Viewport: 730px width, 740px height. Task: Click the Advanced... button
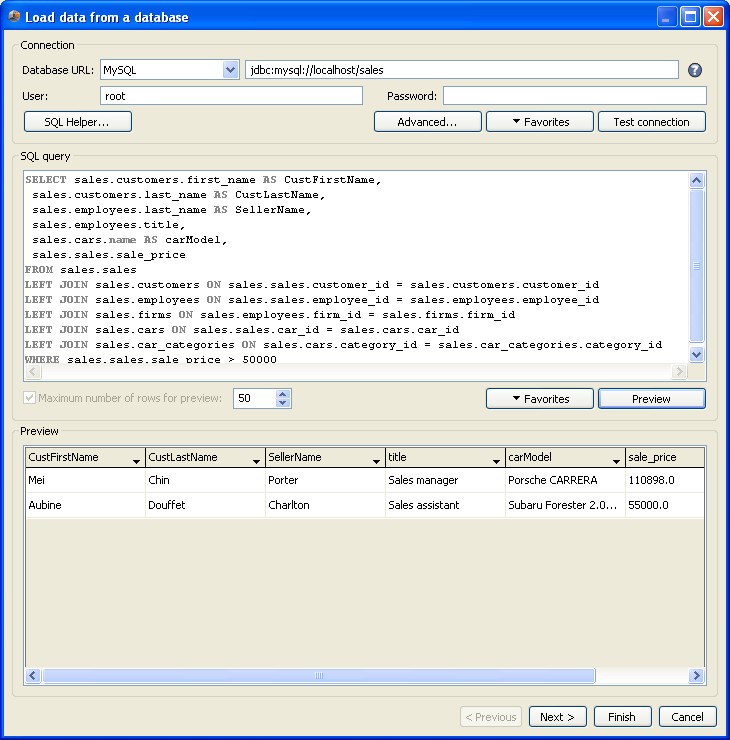tap(428, 122)
